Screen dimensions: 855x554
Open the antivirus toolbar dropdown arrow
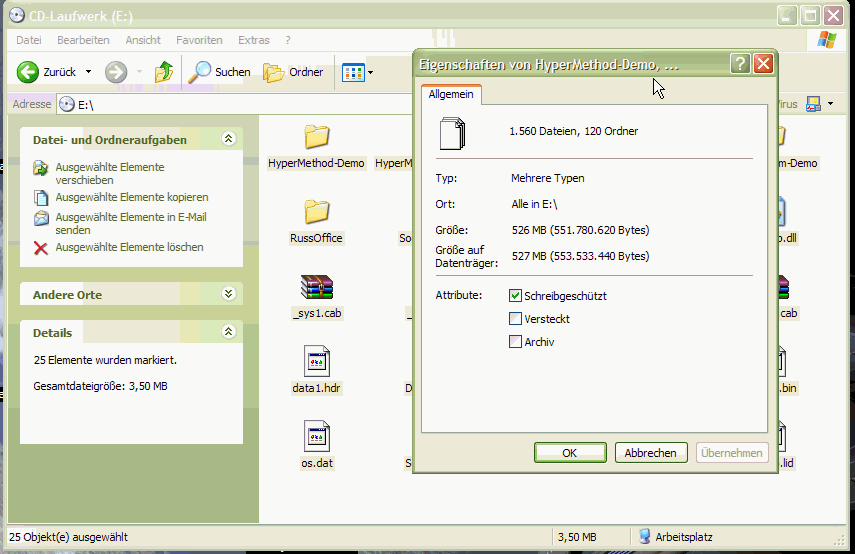coord(830,104)
